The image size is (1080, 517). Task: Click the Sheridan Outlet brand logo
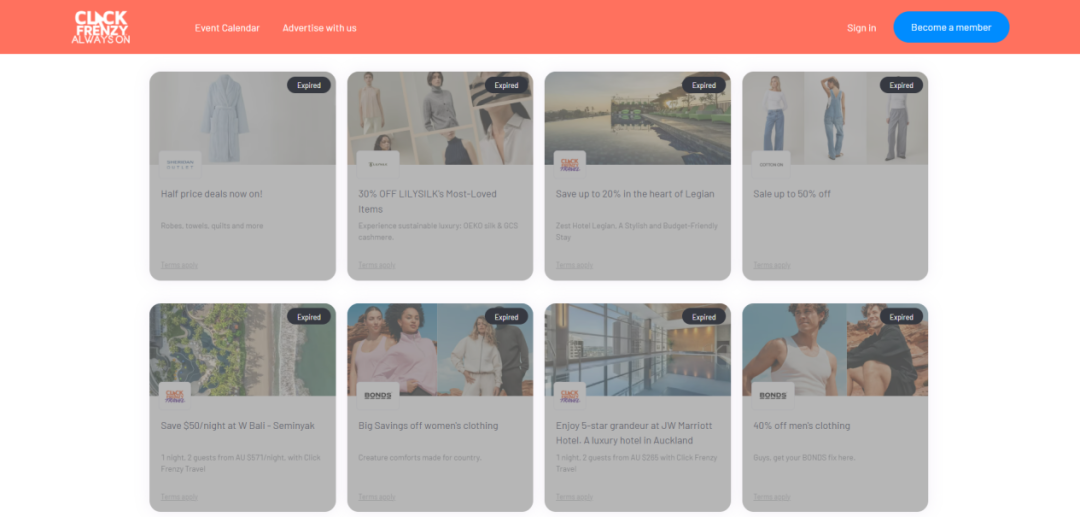180,164
